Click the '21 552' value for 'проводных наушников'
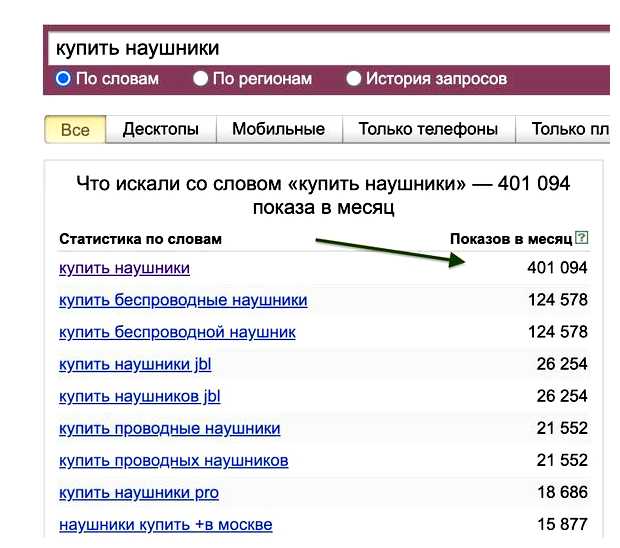Image resolution: width=620 pixels, height=548 pixels. point(562,460)
